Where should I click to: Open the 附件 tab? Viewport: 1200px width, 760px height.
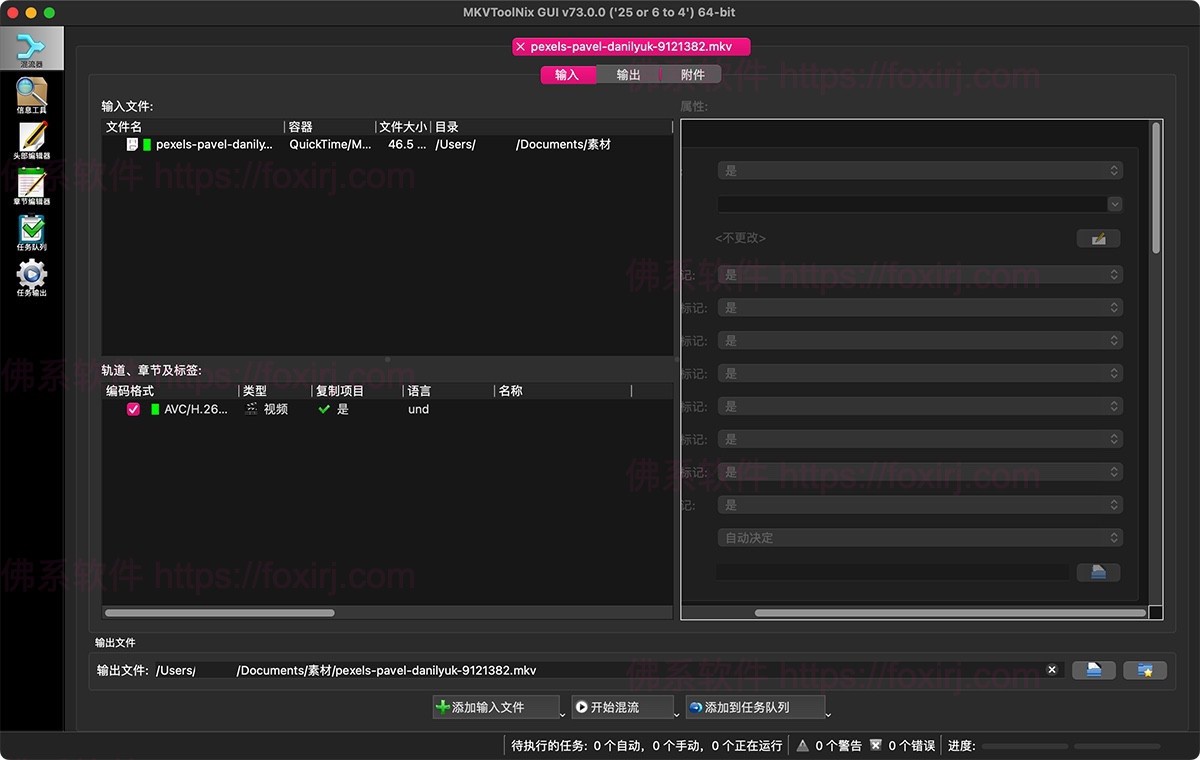point(693,74)
